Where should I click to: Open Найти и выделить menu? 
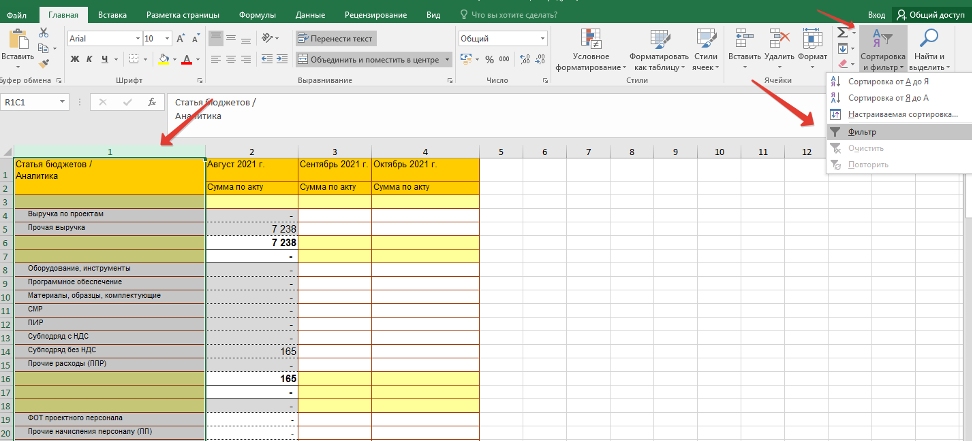[x=929, y=50]
